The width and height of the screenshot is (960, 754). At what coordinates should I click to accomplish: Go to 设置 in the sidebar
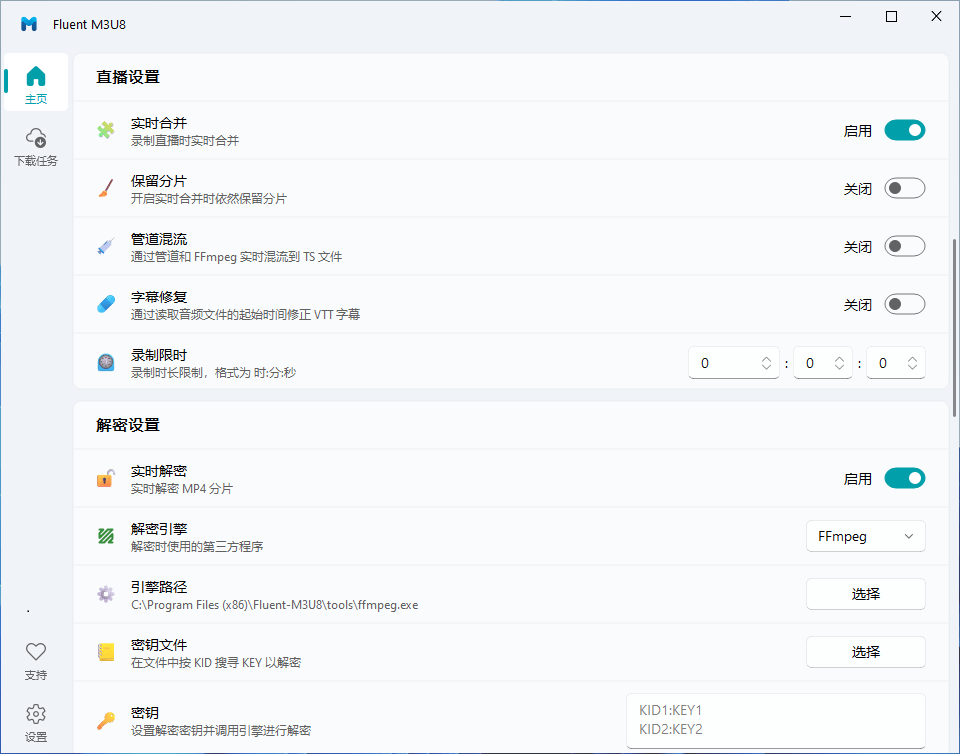pyautogui.click(x=36, y=722)
